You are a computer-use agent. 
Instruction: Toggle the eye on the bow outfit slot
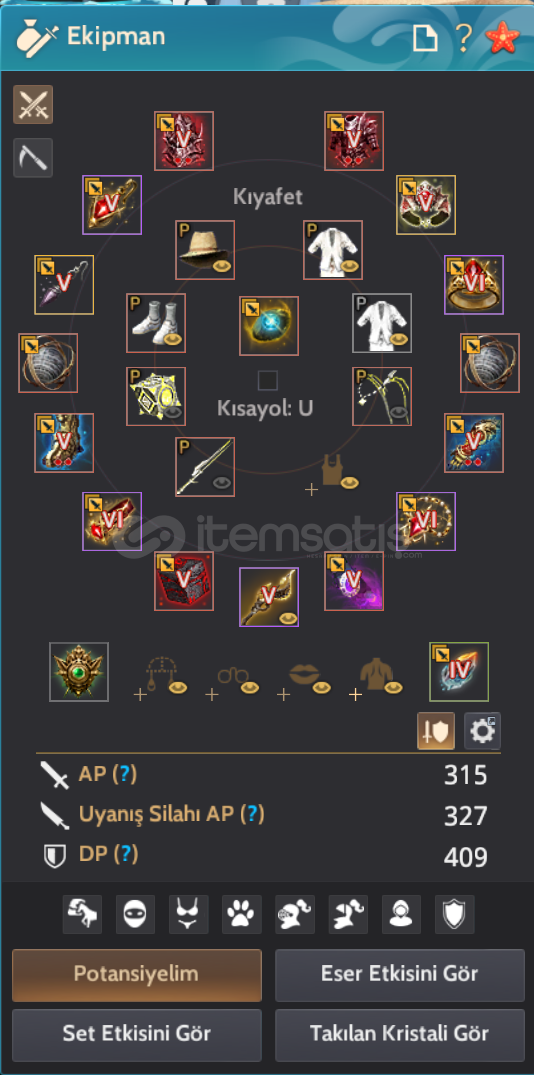[399, 413]
